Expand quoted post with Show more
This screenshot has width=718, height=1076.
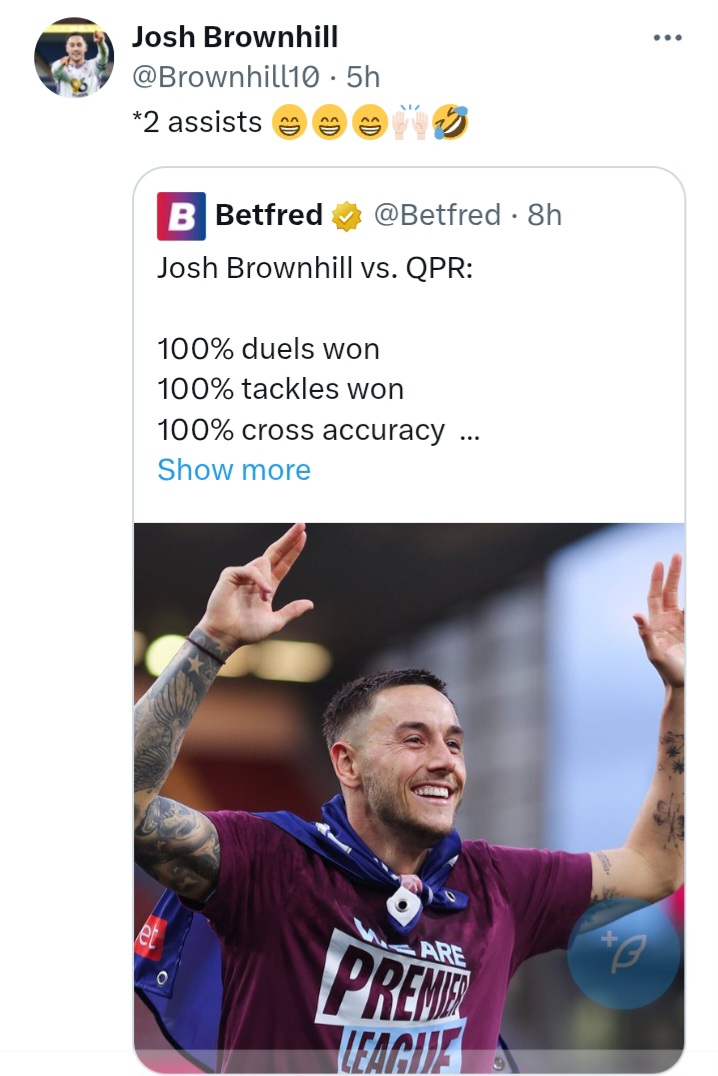[234, 470]
